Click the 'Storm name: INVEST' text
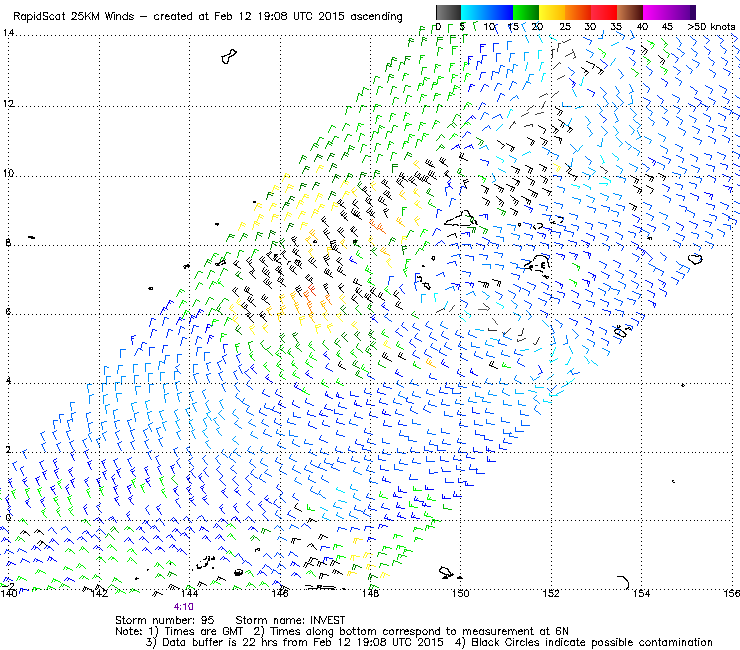Viewport: 740px width, 650px height. click(290, 620)
